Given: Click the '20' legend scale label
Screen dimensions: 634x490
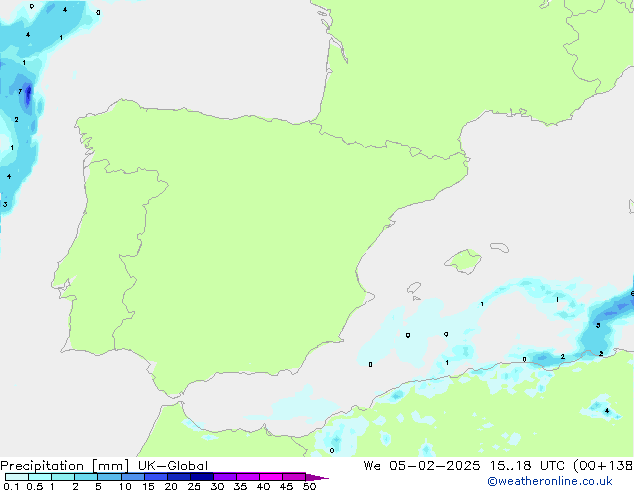Looking at the screenshot, I should 171,486.
